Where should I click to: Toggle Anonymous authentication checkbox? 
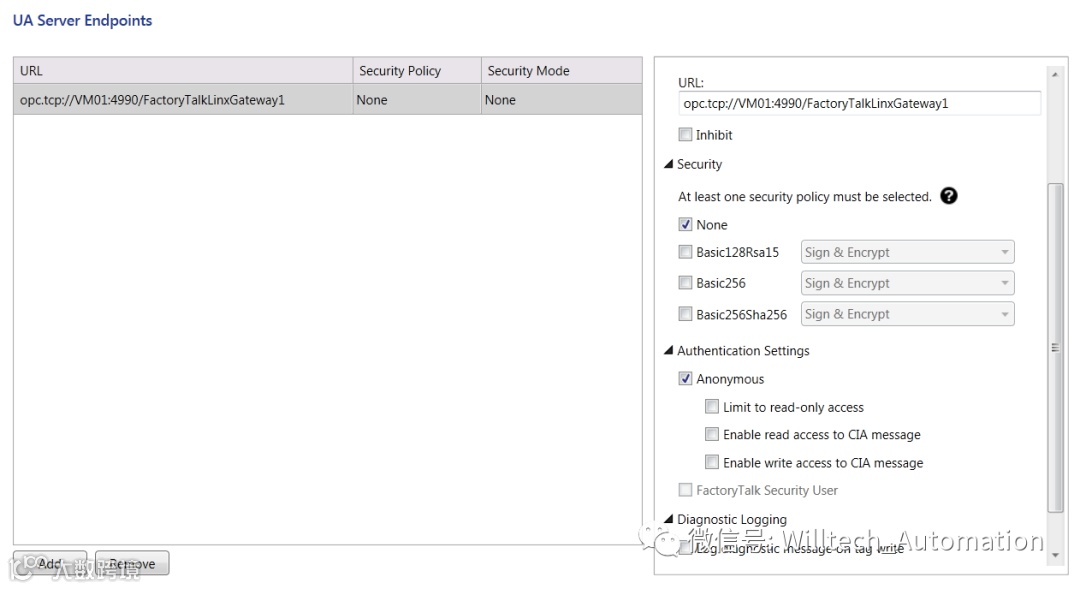[x=685, y=378]
